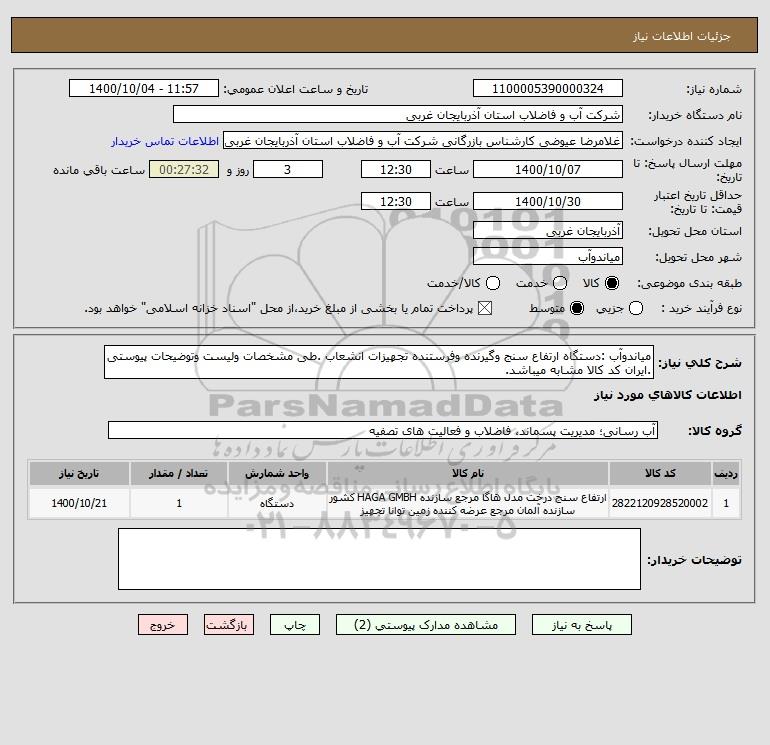
Task: Choose the متوسط purchase process option
Action: pos(577,308)
